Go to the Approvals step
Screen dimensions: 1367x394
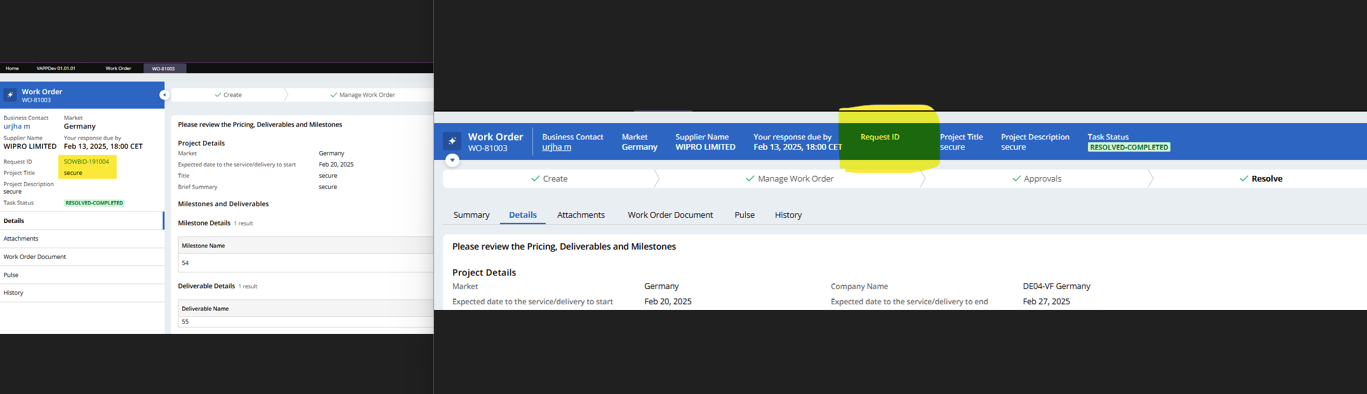1036,179
